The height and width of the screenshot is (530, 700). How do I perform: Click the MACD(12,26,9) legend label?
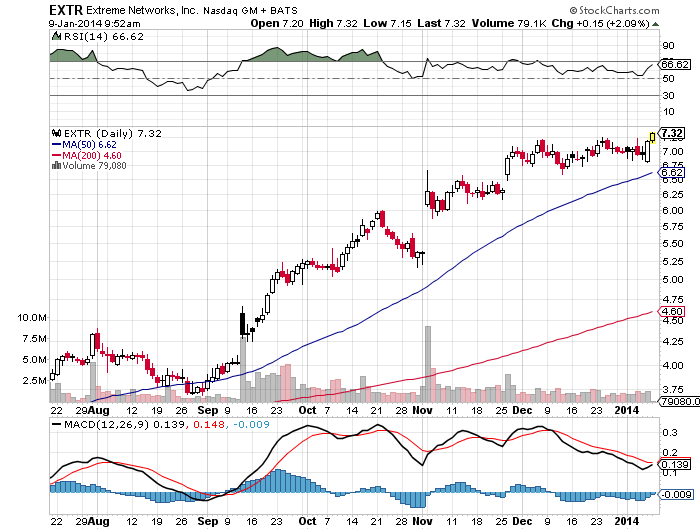click(106, 424)
